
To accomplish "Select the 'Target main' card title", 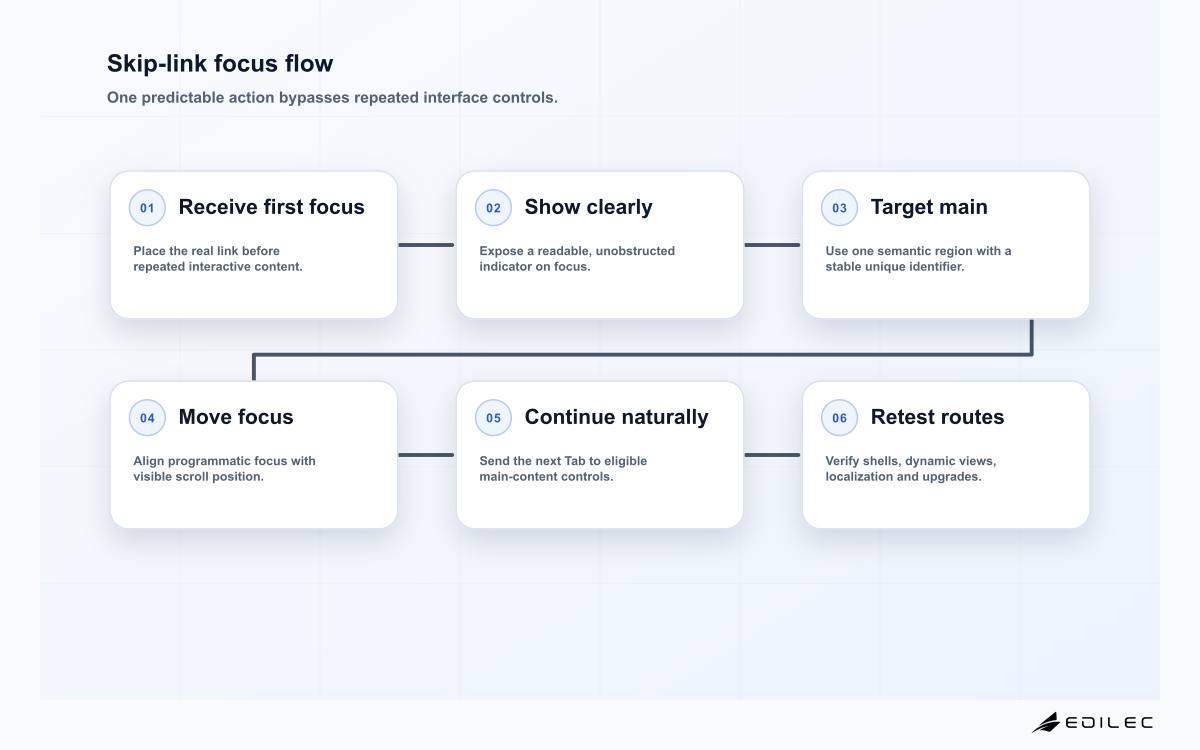I will [929, 207].
